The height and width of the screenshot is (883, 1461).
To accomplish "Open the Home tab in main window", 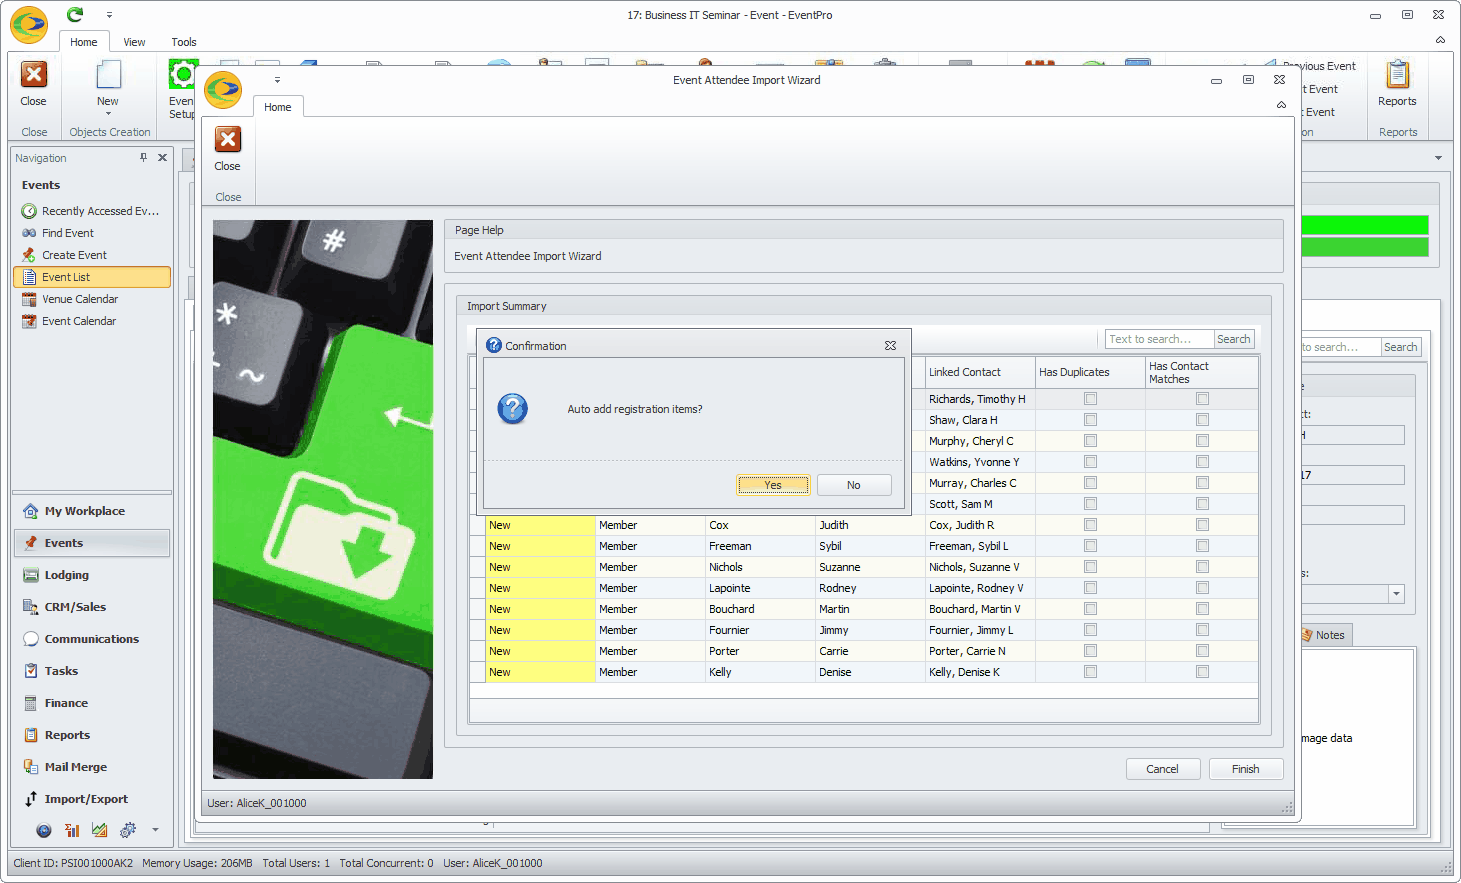I will tap(84, 42).
